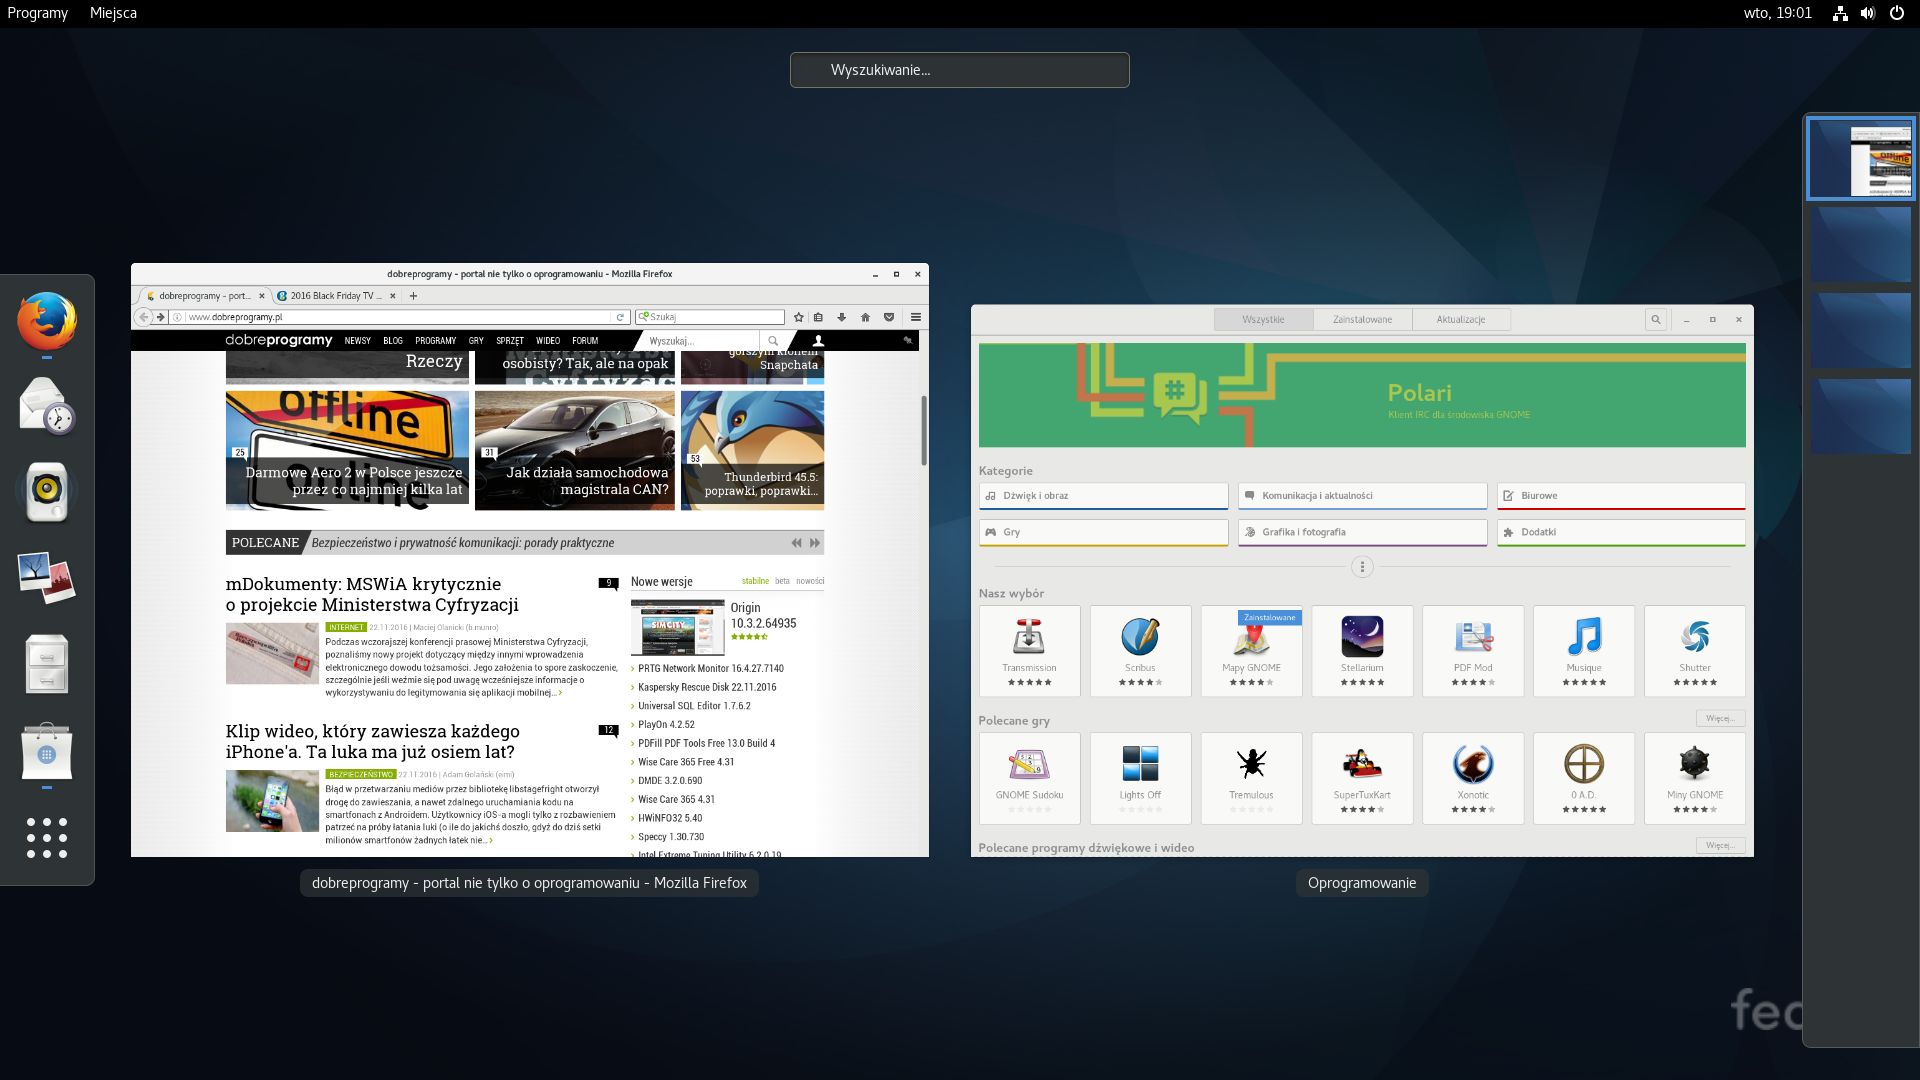Select the Transmission app in GNOME Software
This screenshot has height=1080, width=1920.
(x=1029, y=650)
